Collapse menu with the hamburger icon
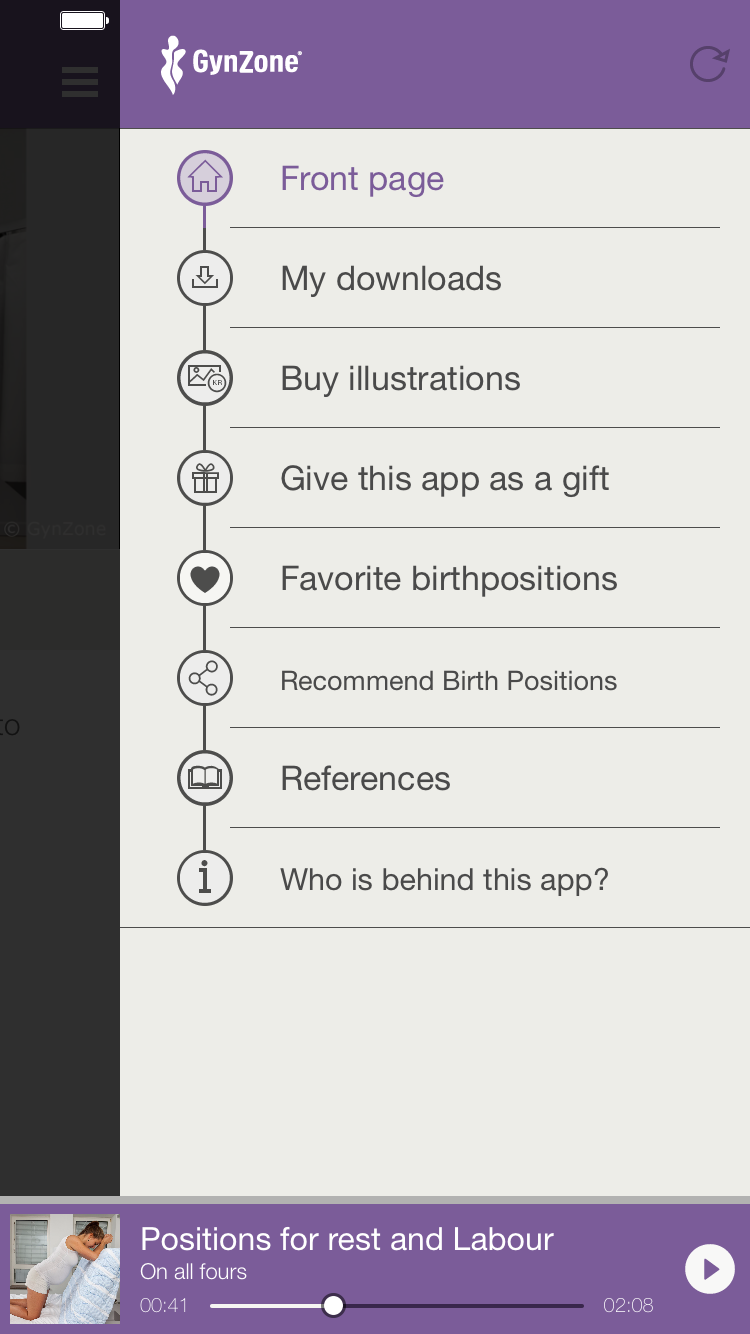The height and width of the screenshot is (1334, 750). click(x=80, y=81)
